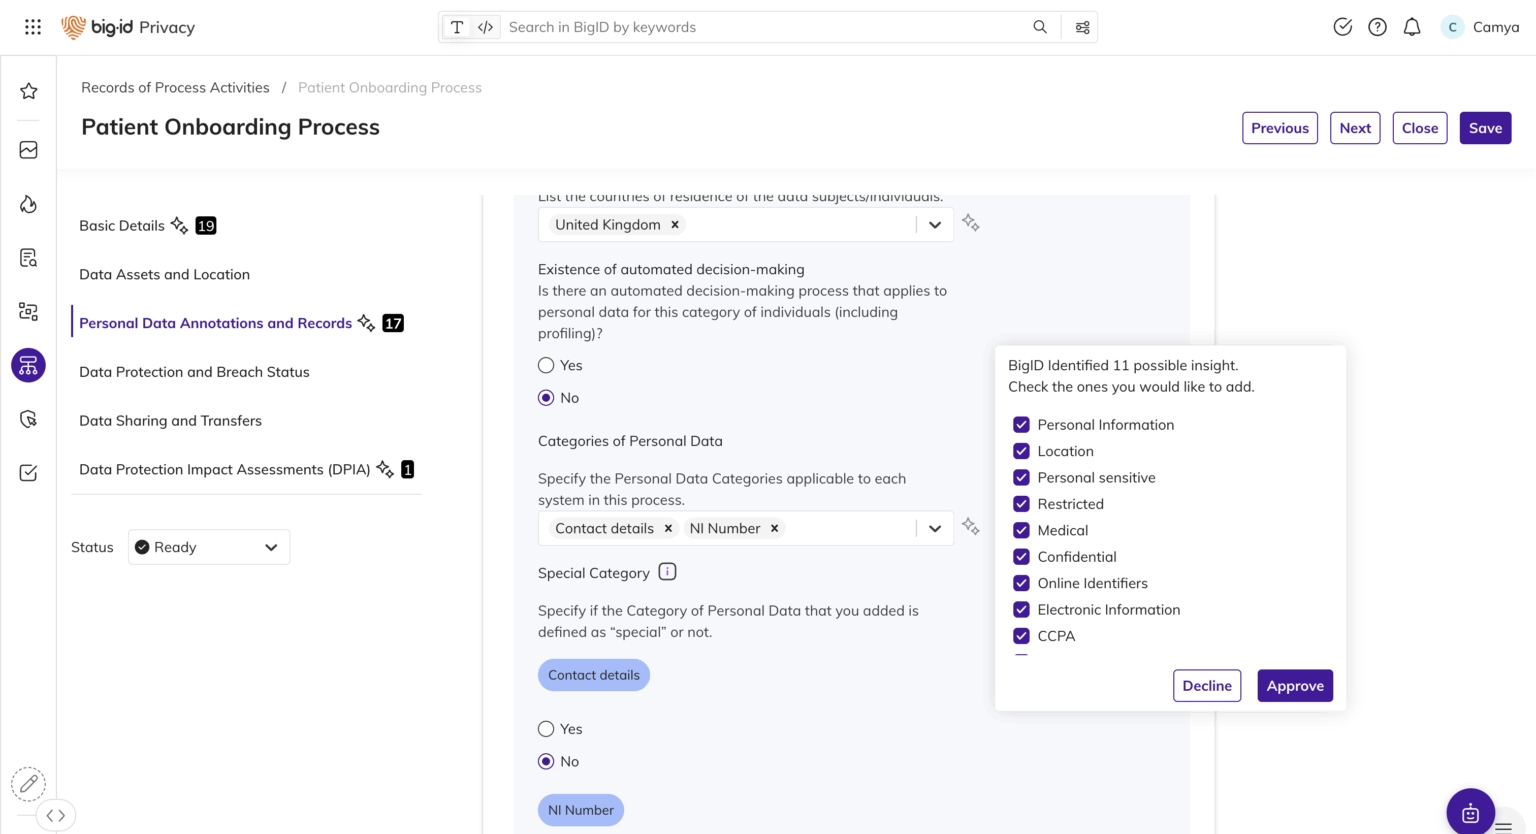The width and height of the screenshot is (1536, 834).
Task: Open the apps grid menu icon
Action: click(33, 27)
